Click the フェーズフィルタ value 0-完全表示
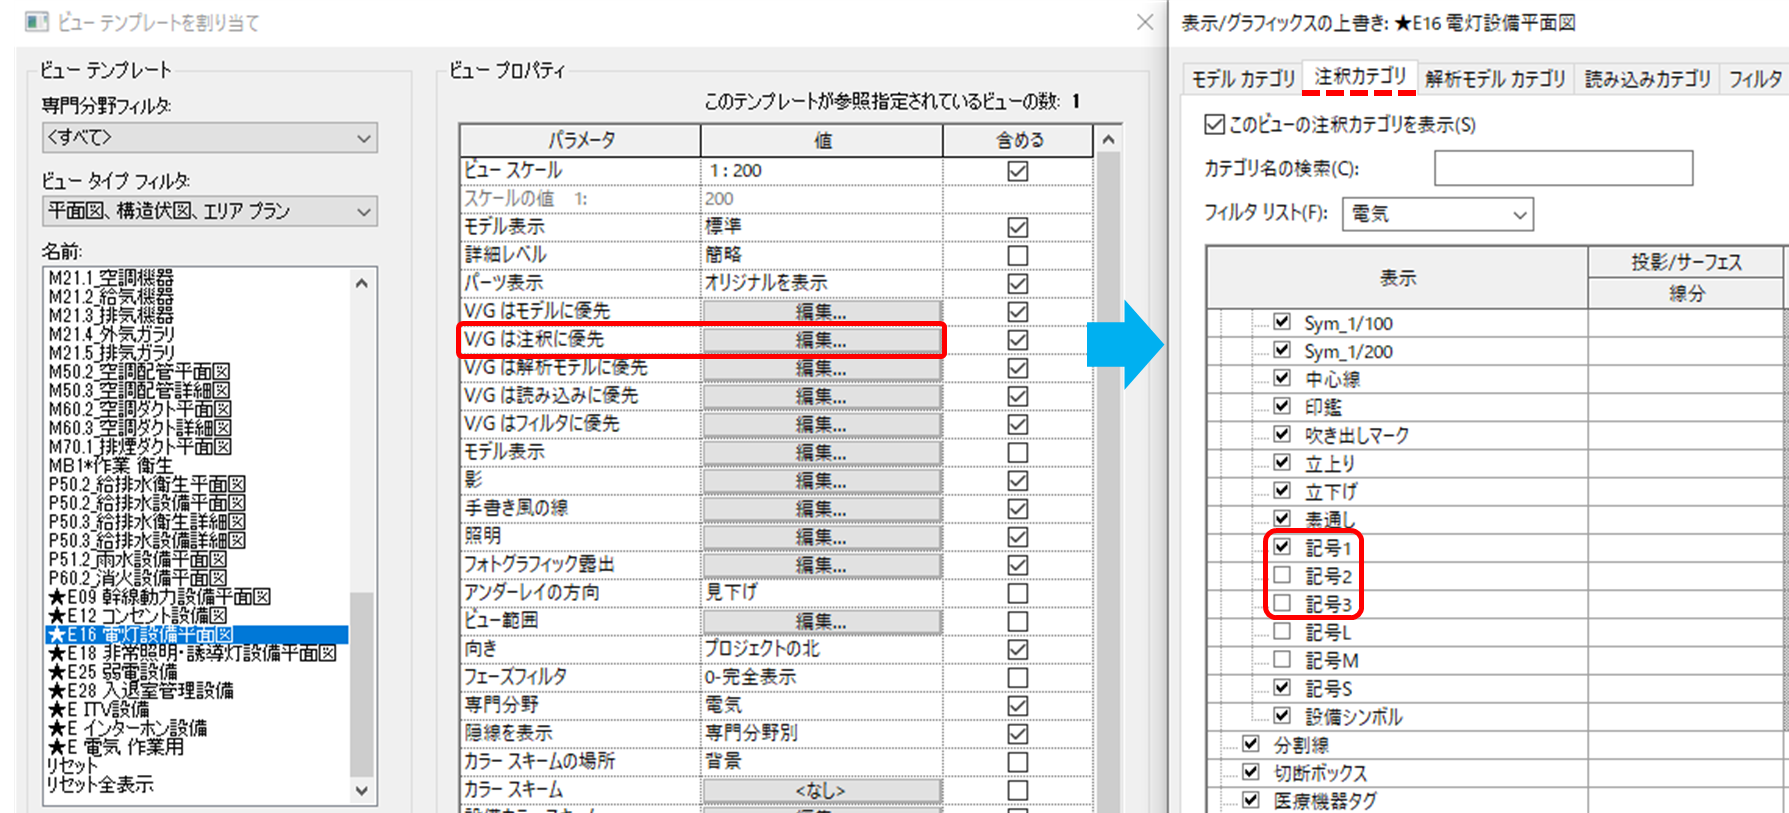1789x813 pixels. tap(750, 677)
